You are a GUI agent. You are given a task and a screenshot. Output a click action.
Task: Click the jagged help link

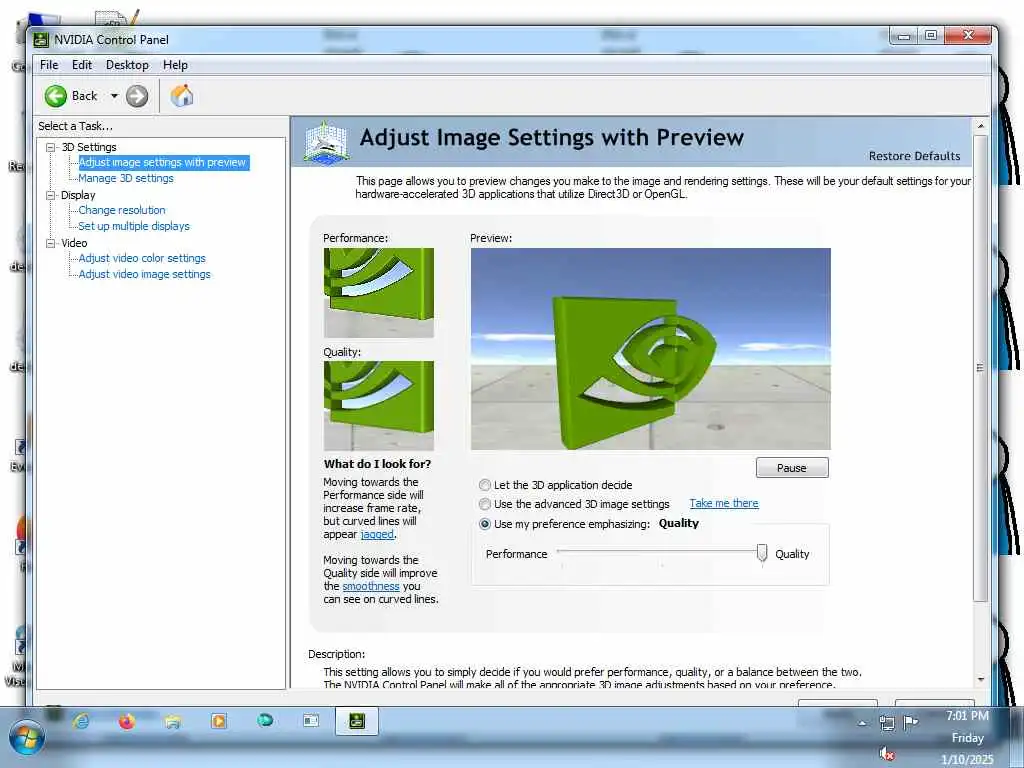377,534
